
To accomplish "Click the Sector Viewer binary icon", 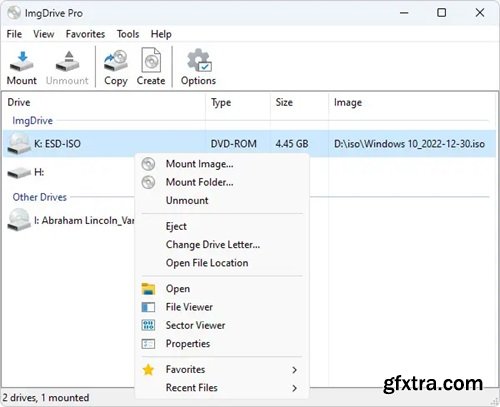I will pyautogui.click(x=148, y=325).
